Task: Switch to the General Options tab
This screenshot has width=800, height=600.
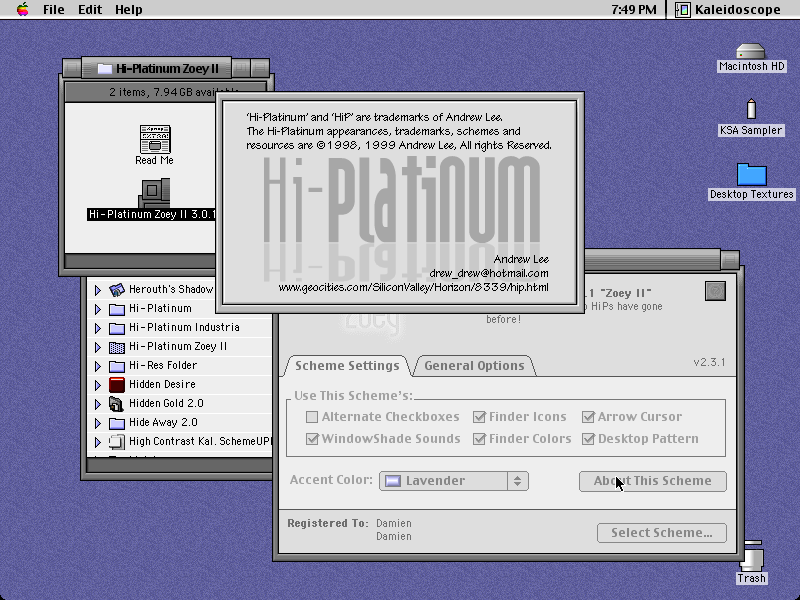Action: pos(474,366)
